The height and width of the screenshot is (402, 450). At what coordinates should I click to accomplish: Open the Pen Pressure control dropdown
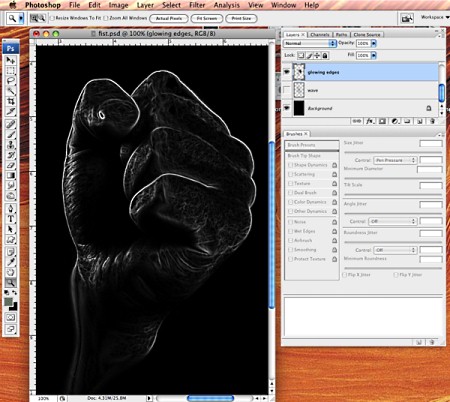395,160
